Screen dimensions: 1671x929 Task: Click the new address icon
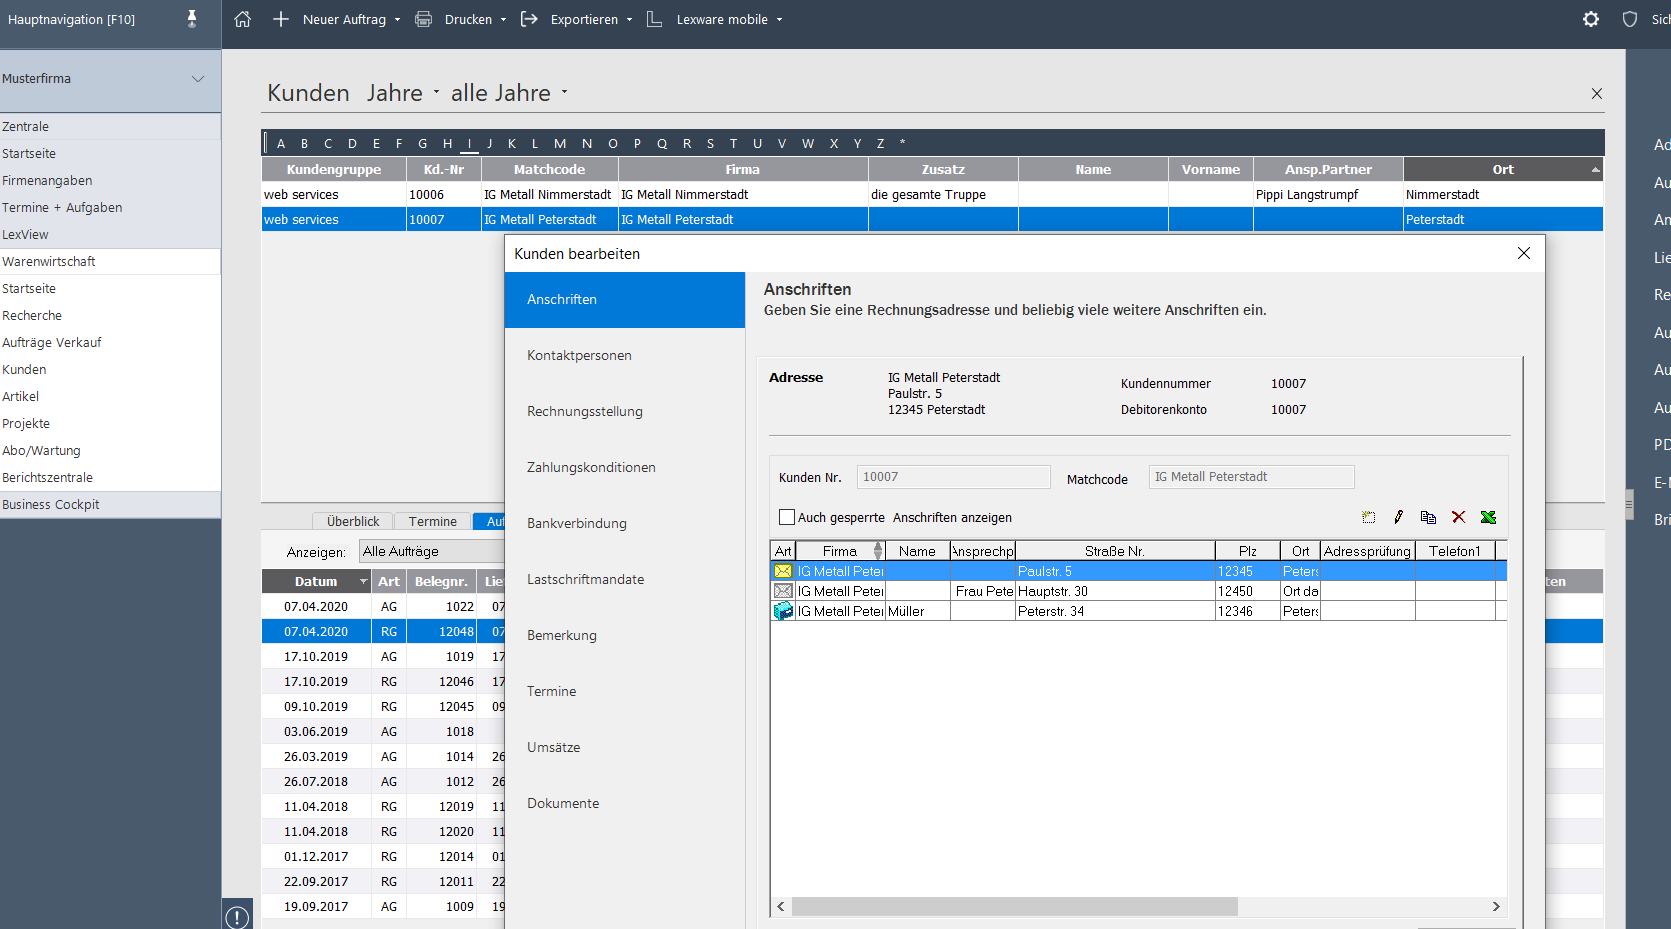pos(1368,517)
